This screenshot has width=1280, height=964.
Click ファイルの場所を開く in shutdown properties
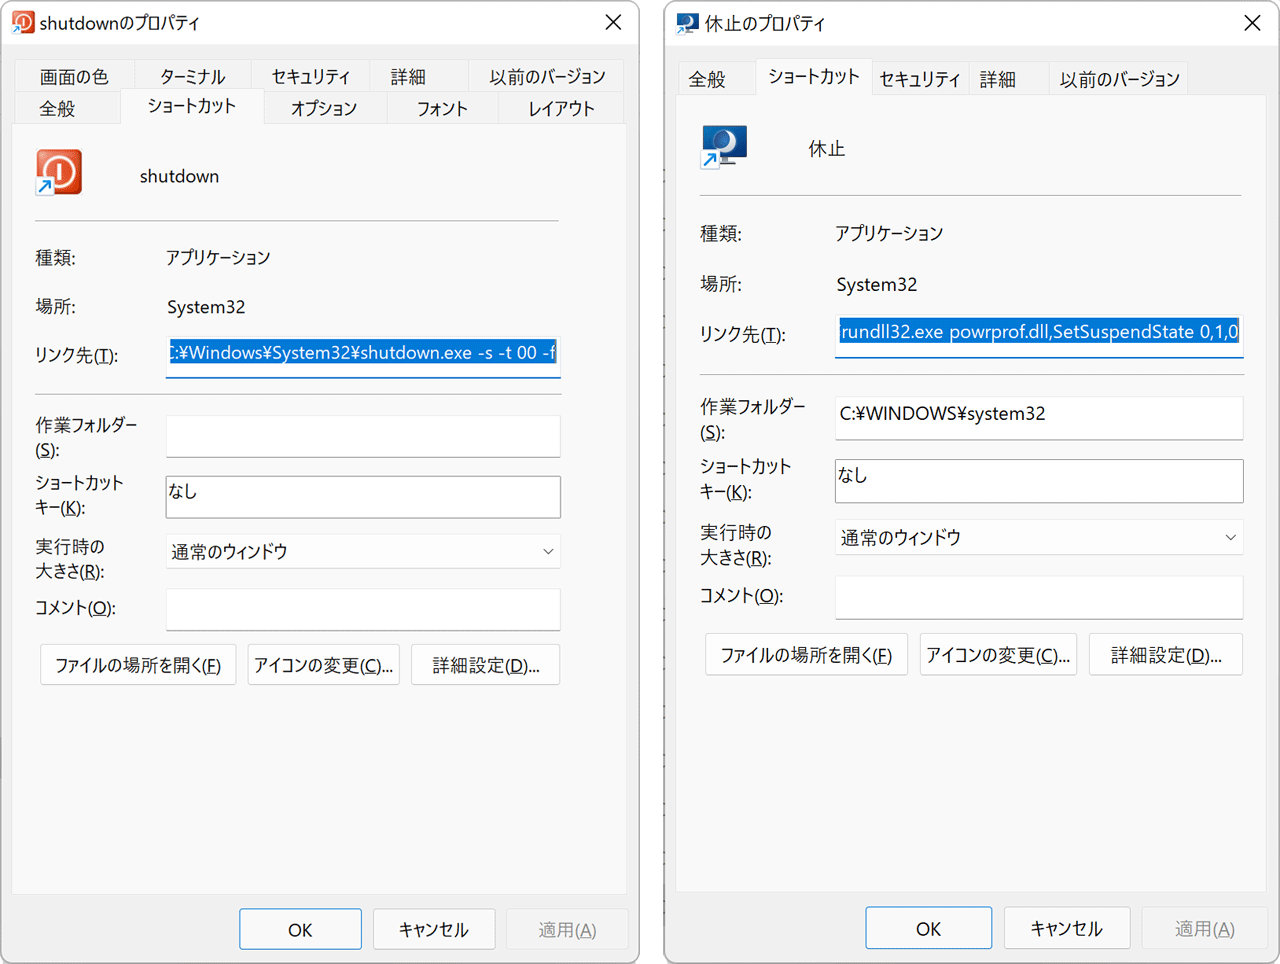(x=138, y=665)
